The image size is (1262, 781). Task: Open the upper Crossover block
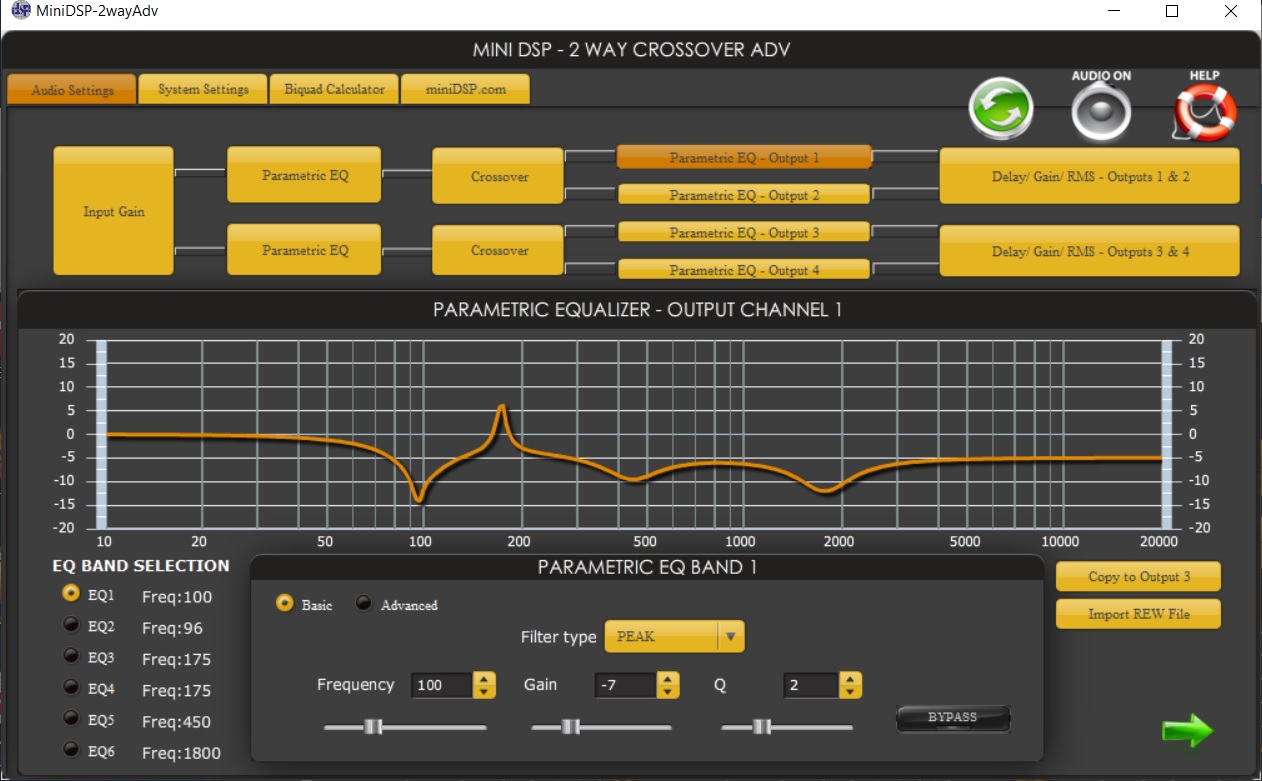point(499,176)
